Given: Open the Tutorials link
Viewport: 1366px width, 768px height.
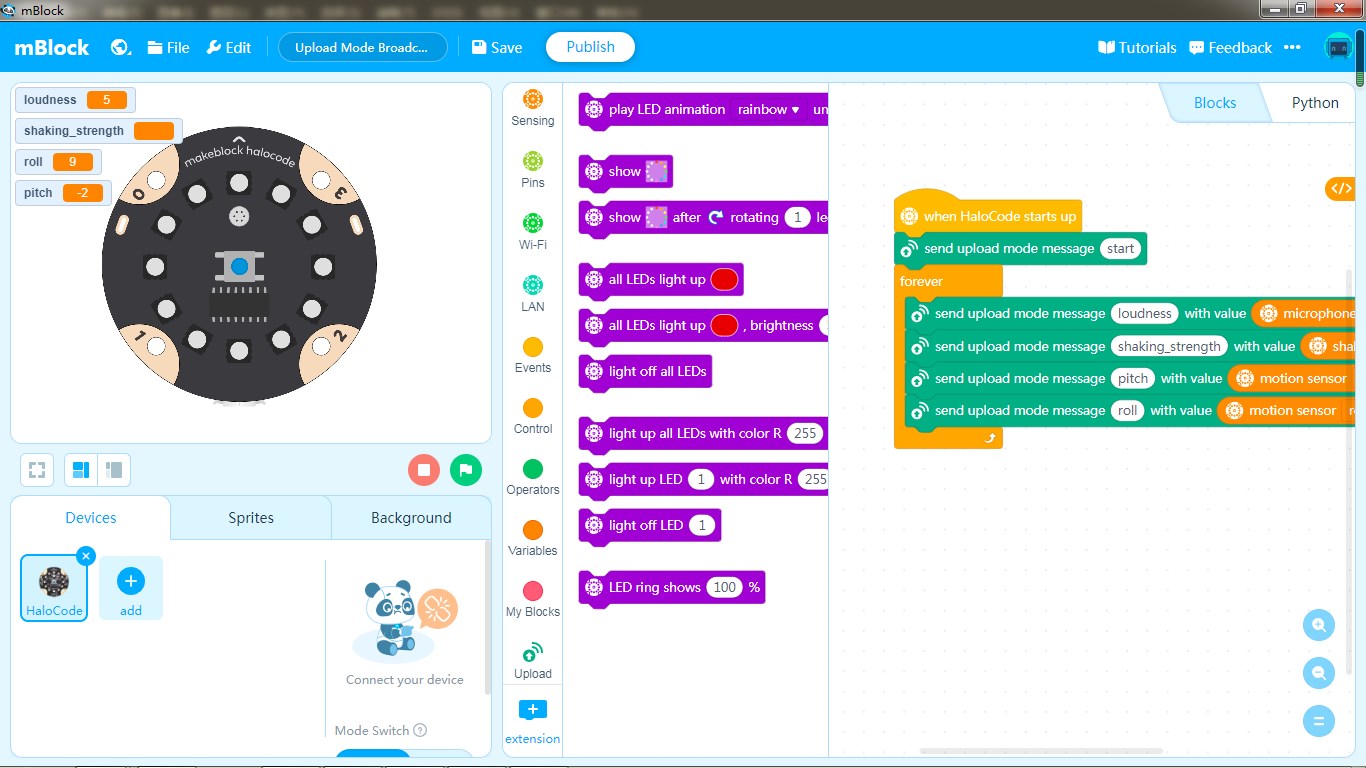Looking at the screenshot, I should point(1136,47).
